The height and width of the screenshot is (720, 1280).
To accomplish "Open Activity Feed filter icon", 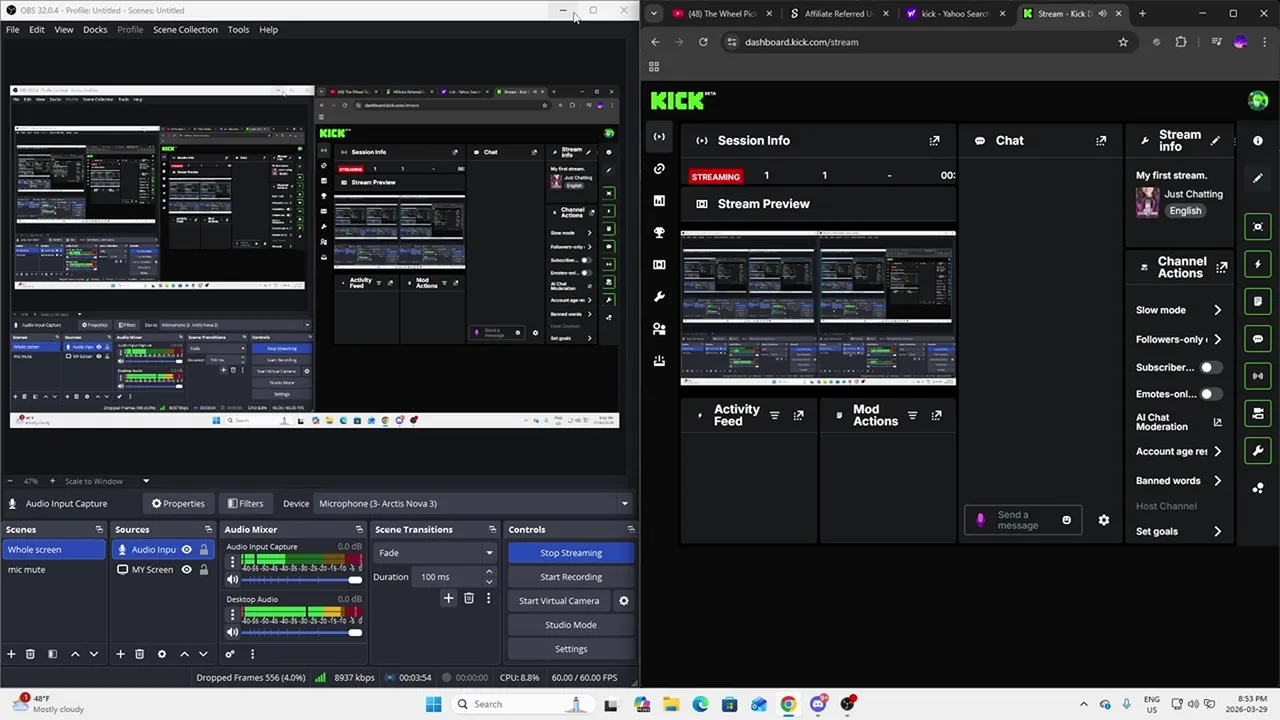I will 774,415.
